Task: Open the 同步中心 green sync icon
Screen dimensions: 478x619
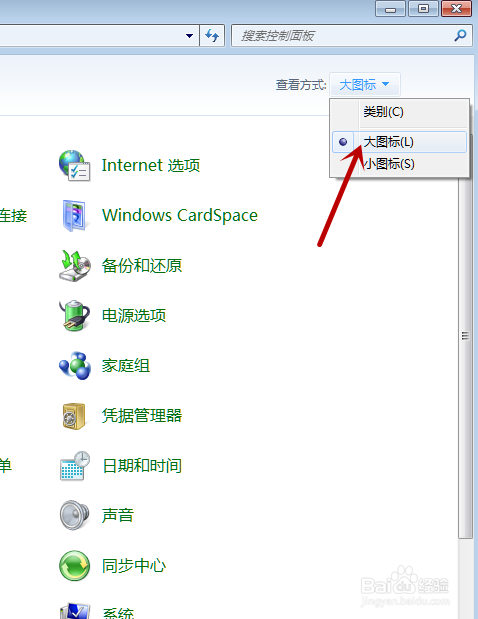Action: point(75,566)
